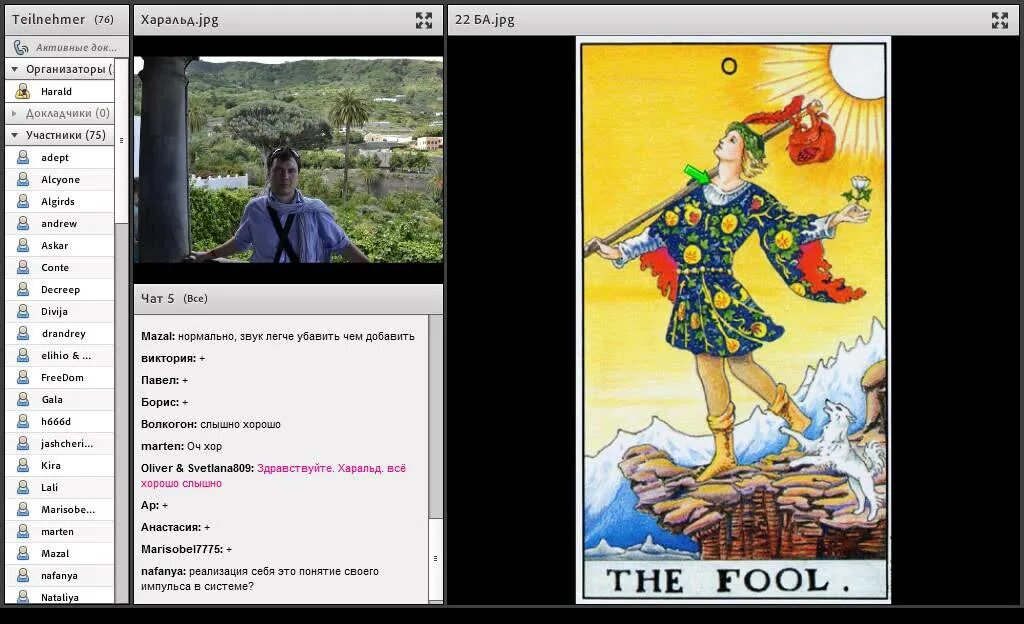Image resolution: width=1024 pixels, height=624 pixels.
Task: Click the pink Oliver & Svetlana809 message
Action: [x=273, y=476]
